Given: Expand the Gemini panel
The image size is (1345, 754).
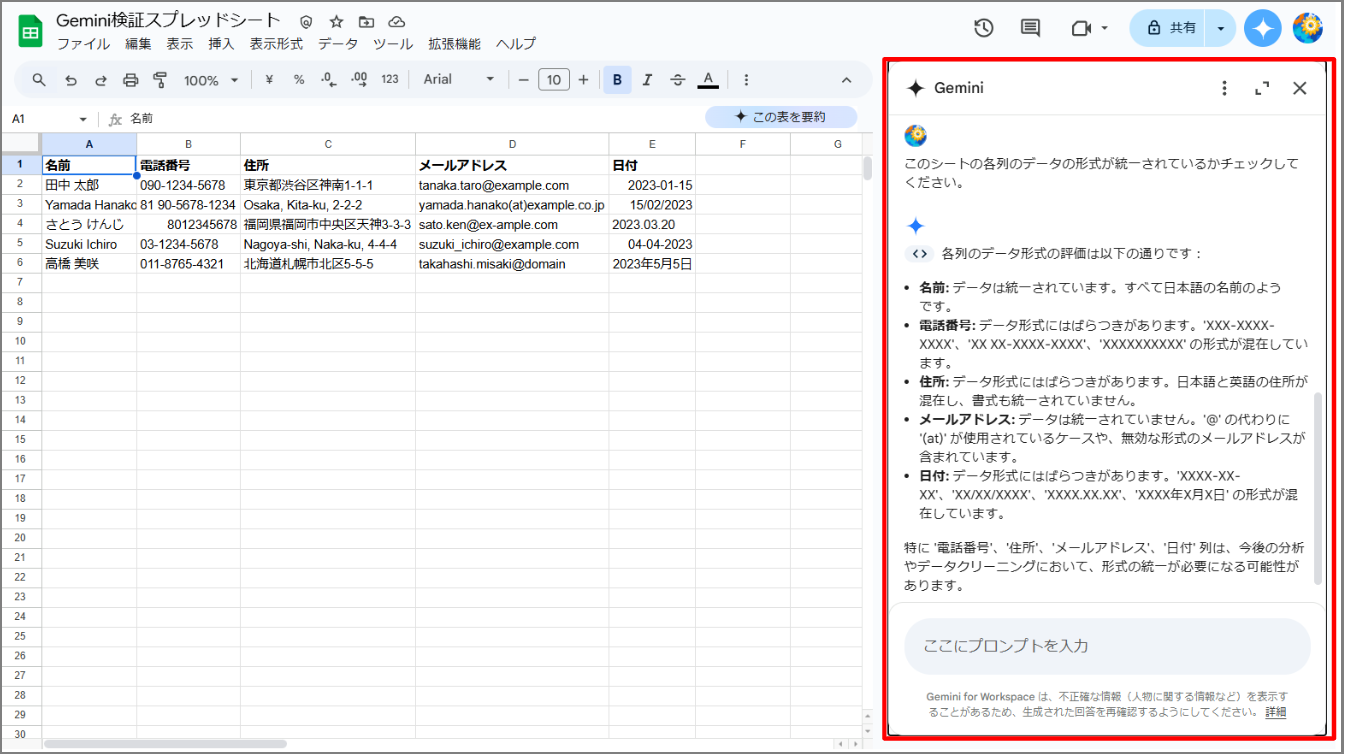Looking at the screenshot, I should click(1262, 88).
